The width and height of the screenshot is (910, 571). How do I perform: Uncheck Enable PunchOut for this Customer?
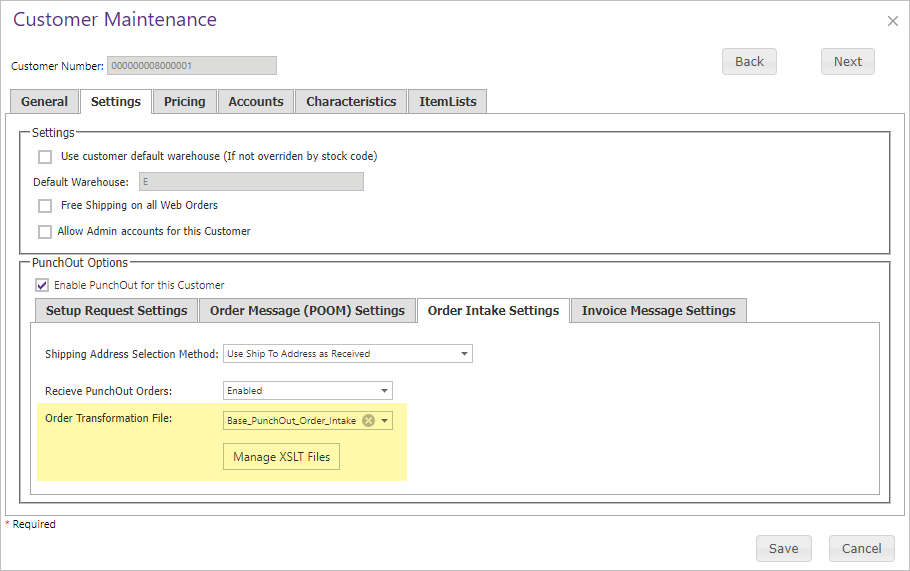42,285
